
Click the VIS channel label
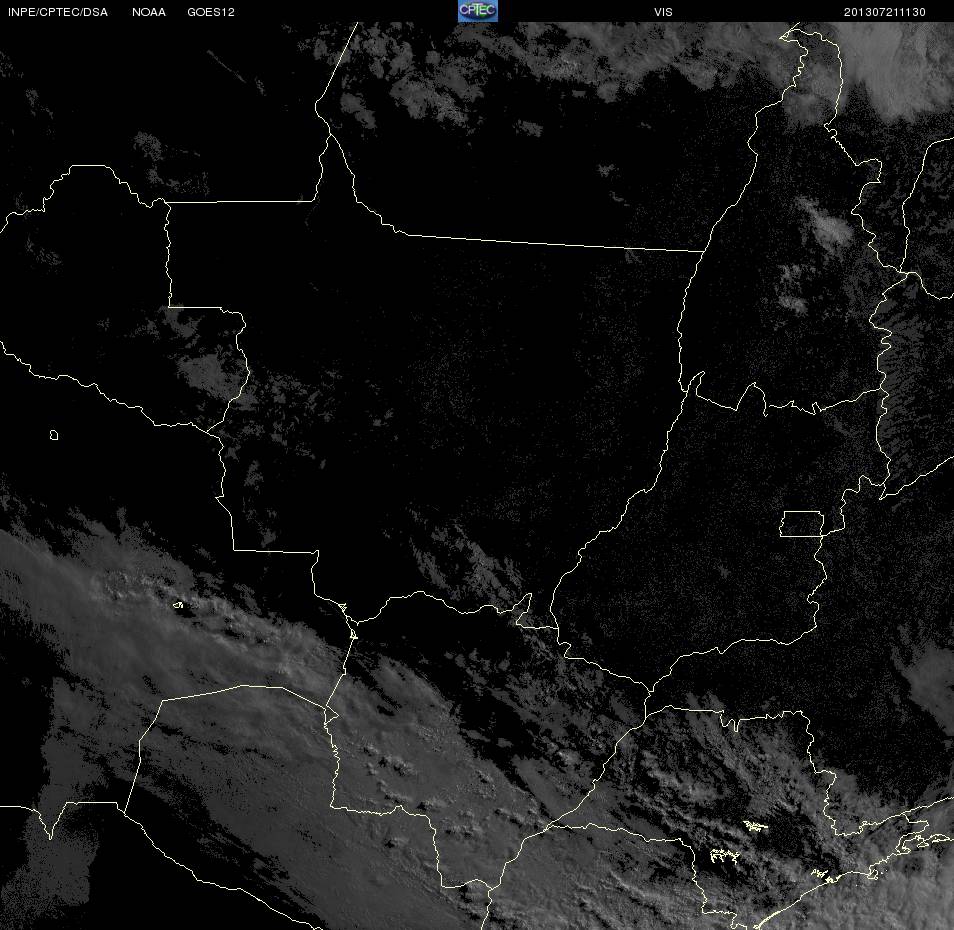pyautogui.click(x=663, y=12)
